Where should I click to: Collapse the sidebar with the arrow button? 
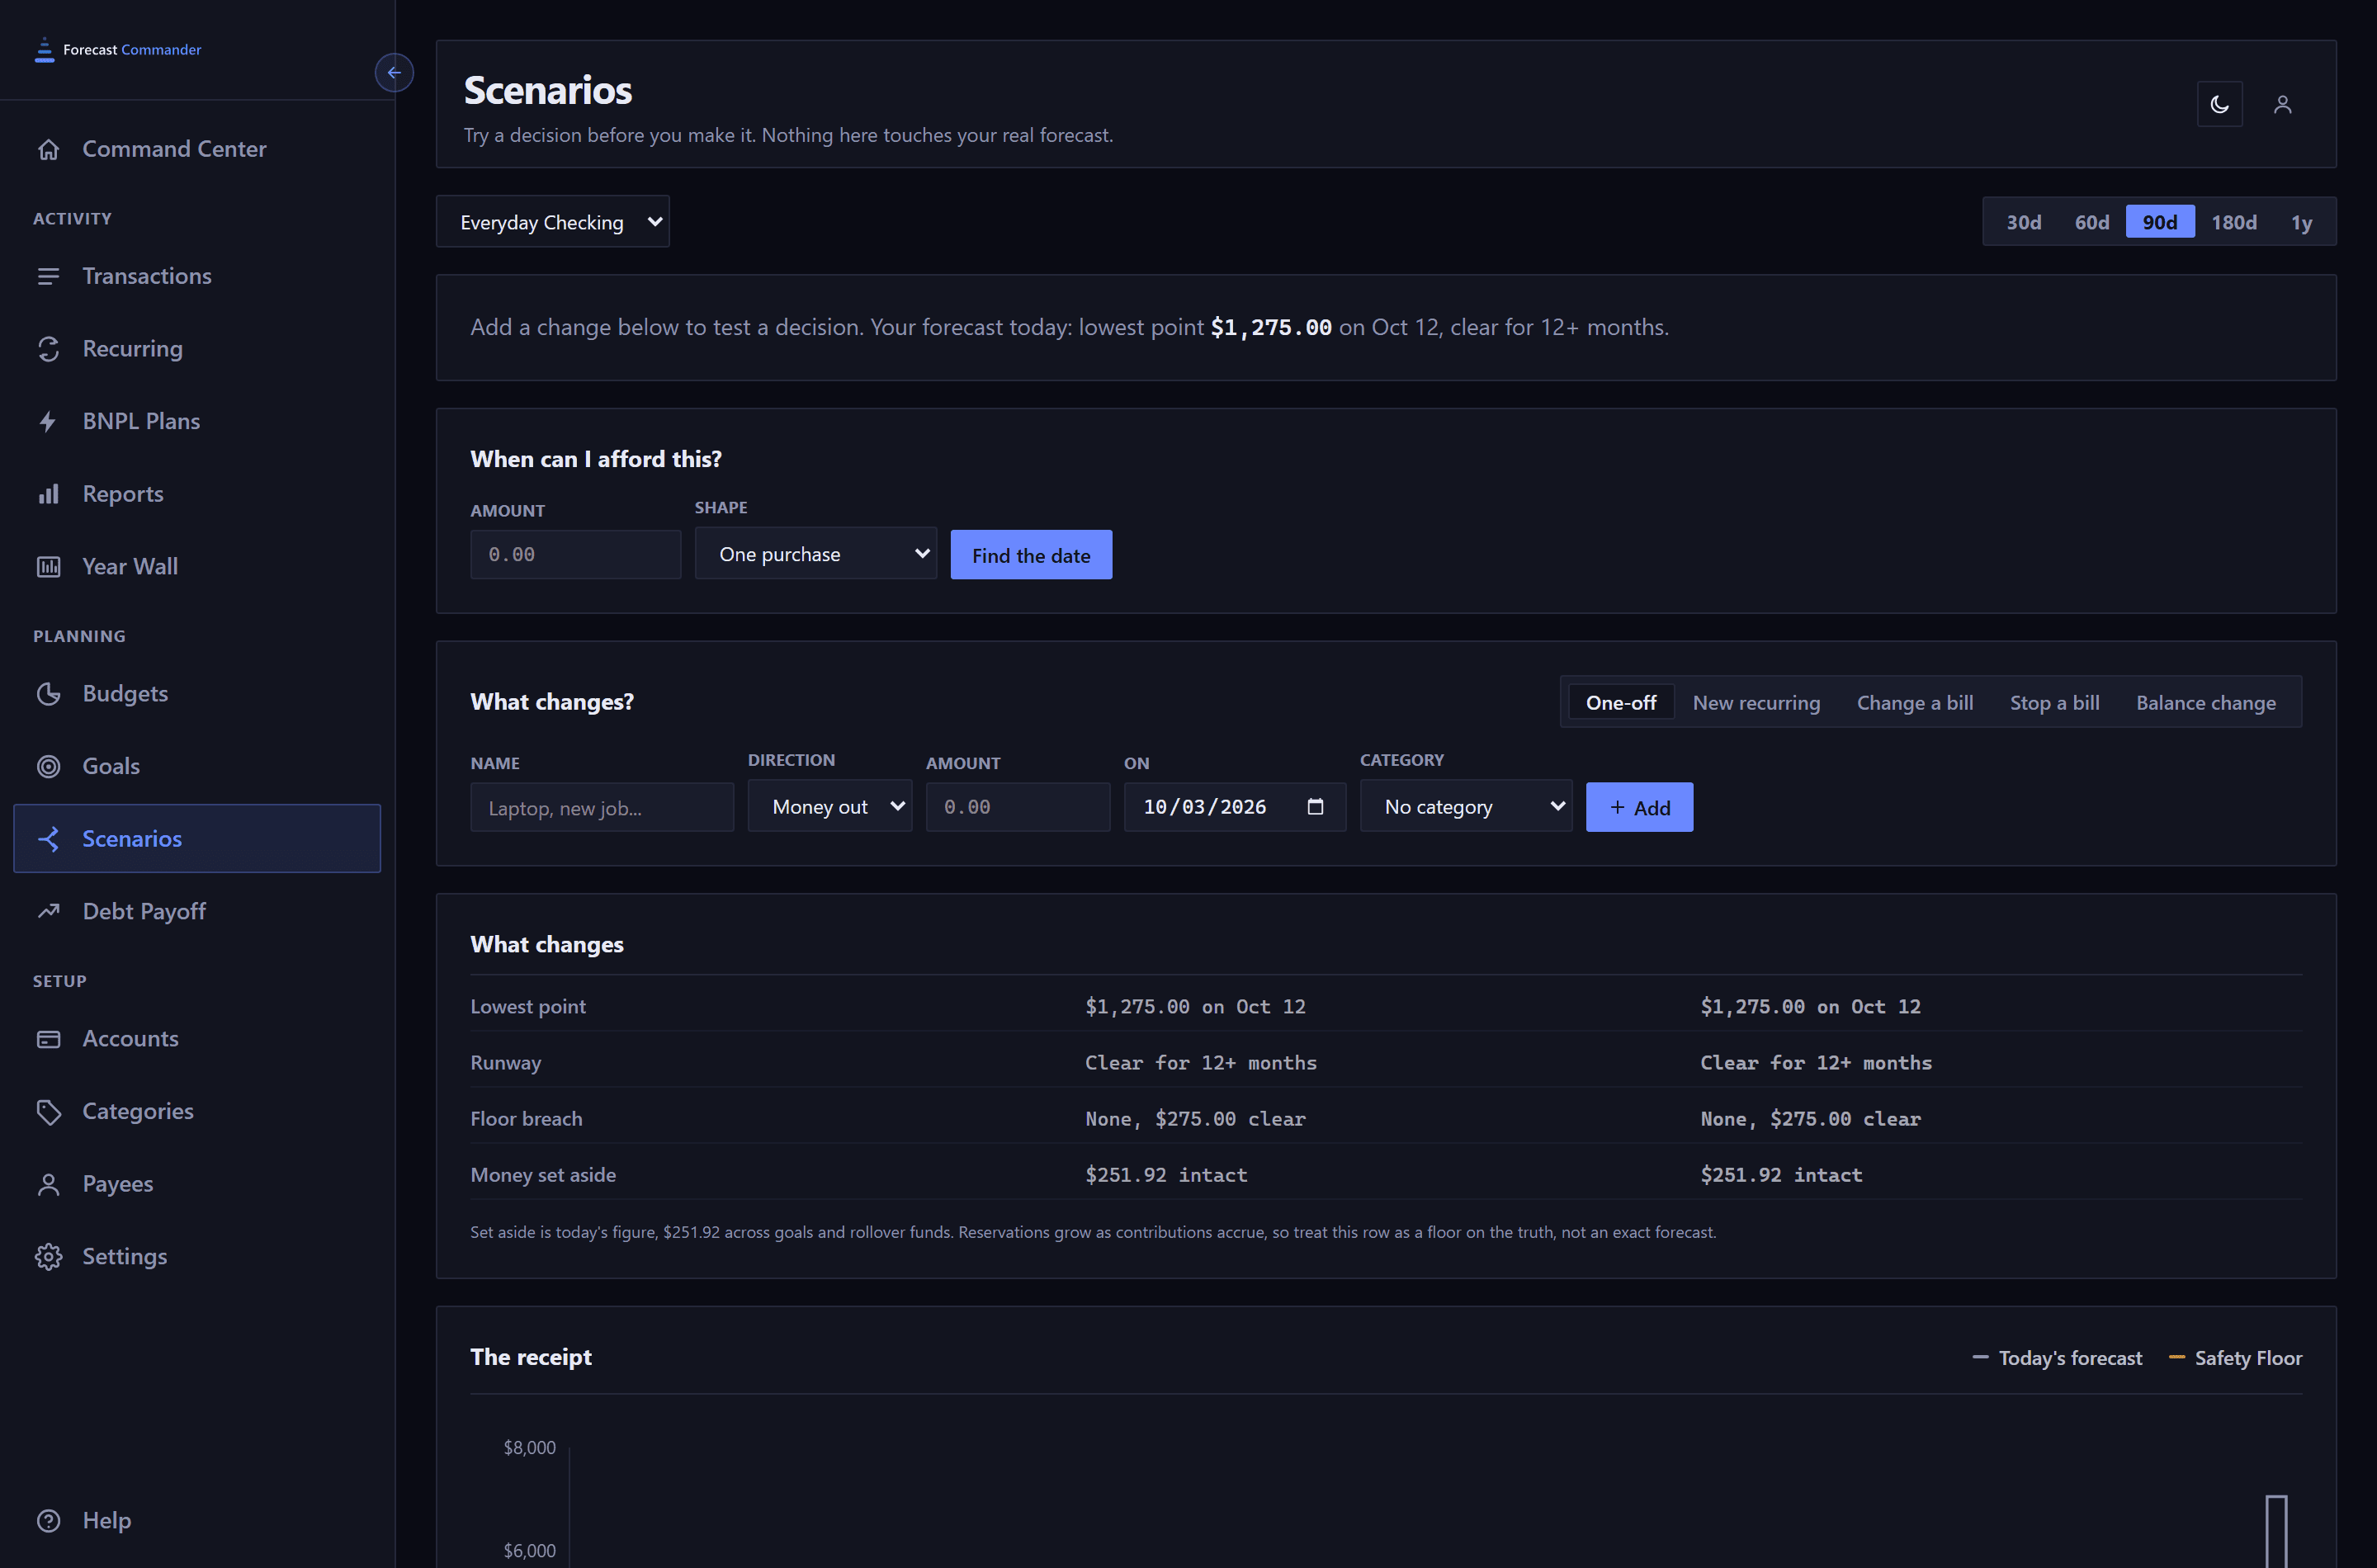[x=394, y=72]
